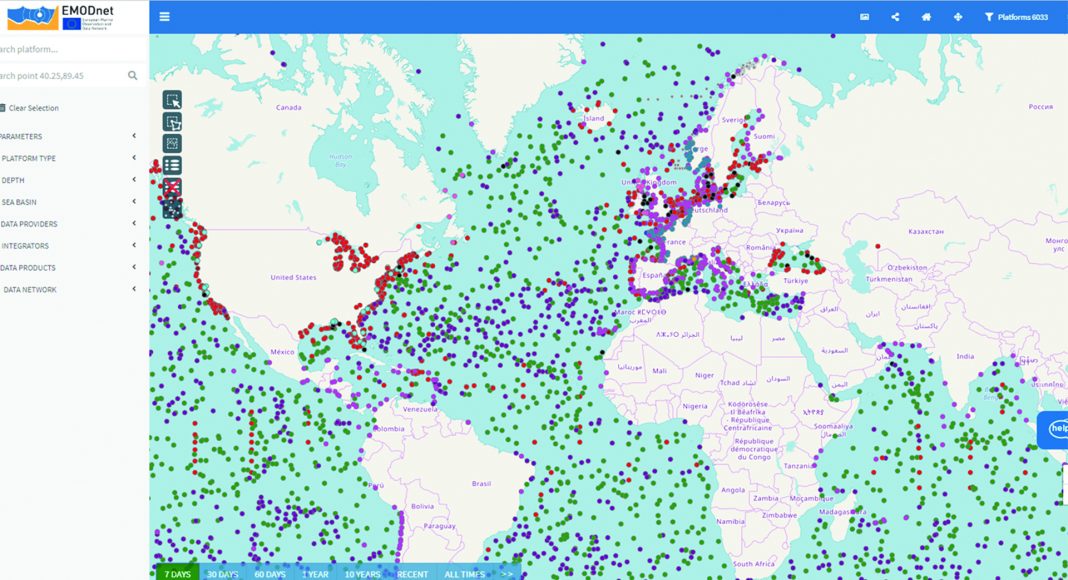Viewport: 1068px width, 580px height.
Task: Expand the PLATFORM TYPE filter section
Action: click(70, 158)
